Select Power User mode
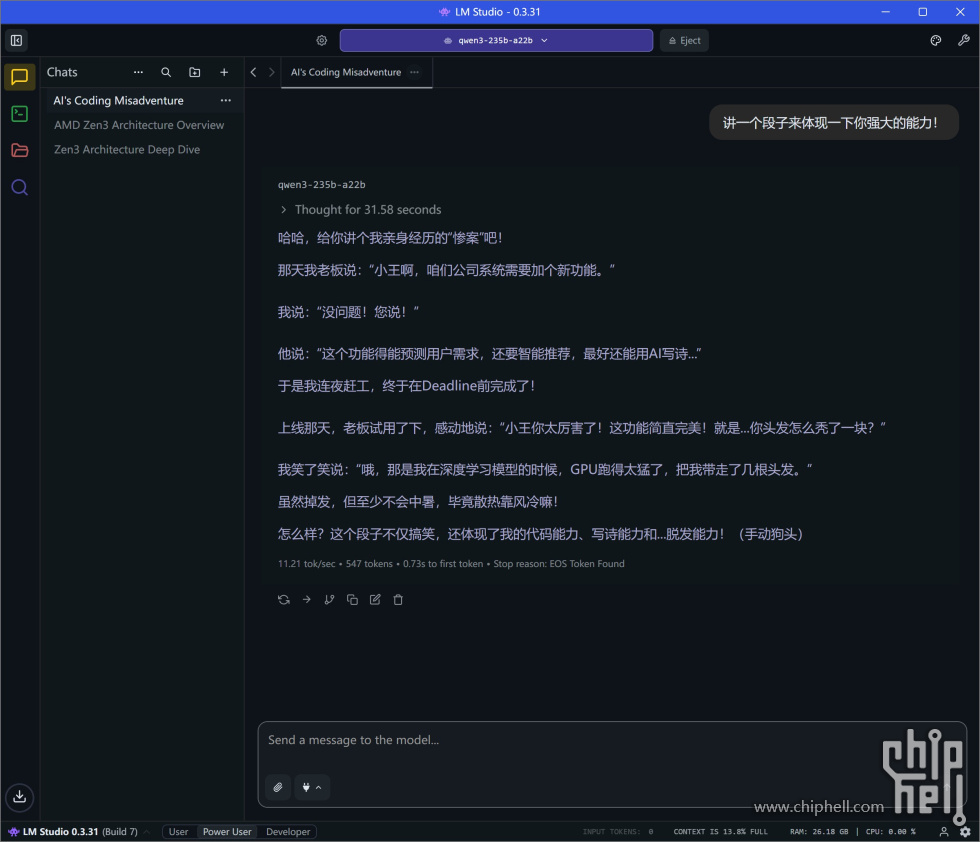Viewport: 980px width, 842px height. click(x=227, y=832)
